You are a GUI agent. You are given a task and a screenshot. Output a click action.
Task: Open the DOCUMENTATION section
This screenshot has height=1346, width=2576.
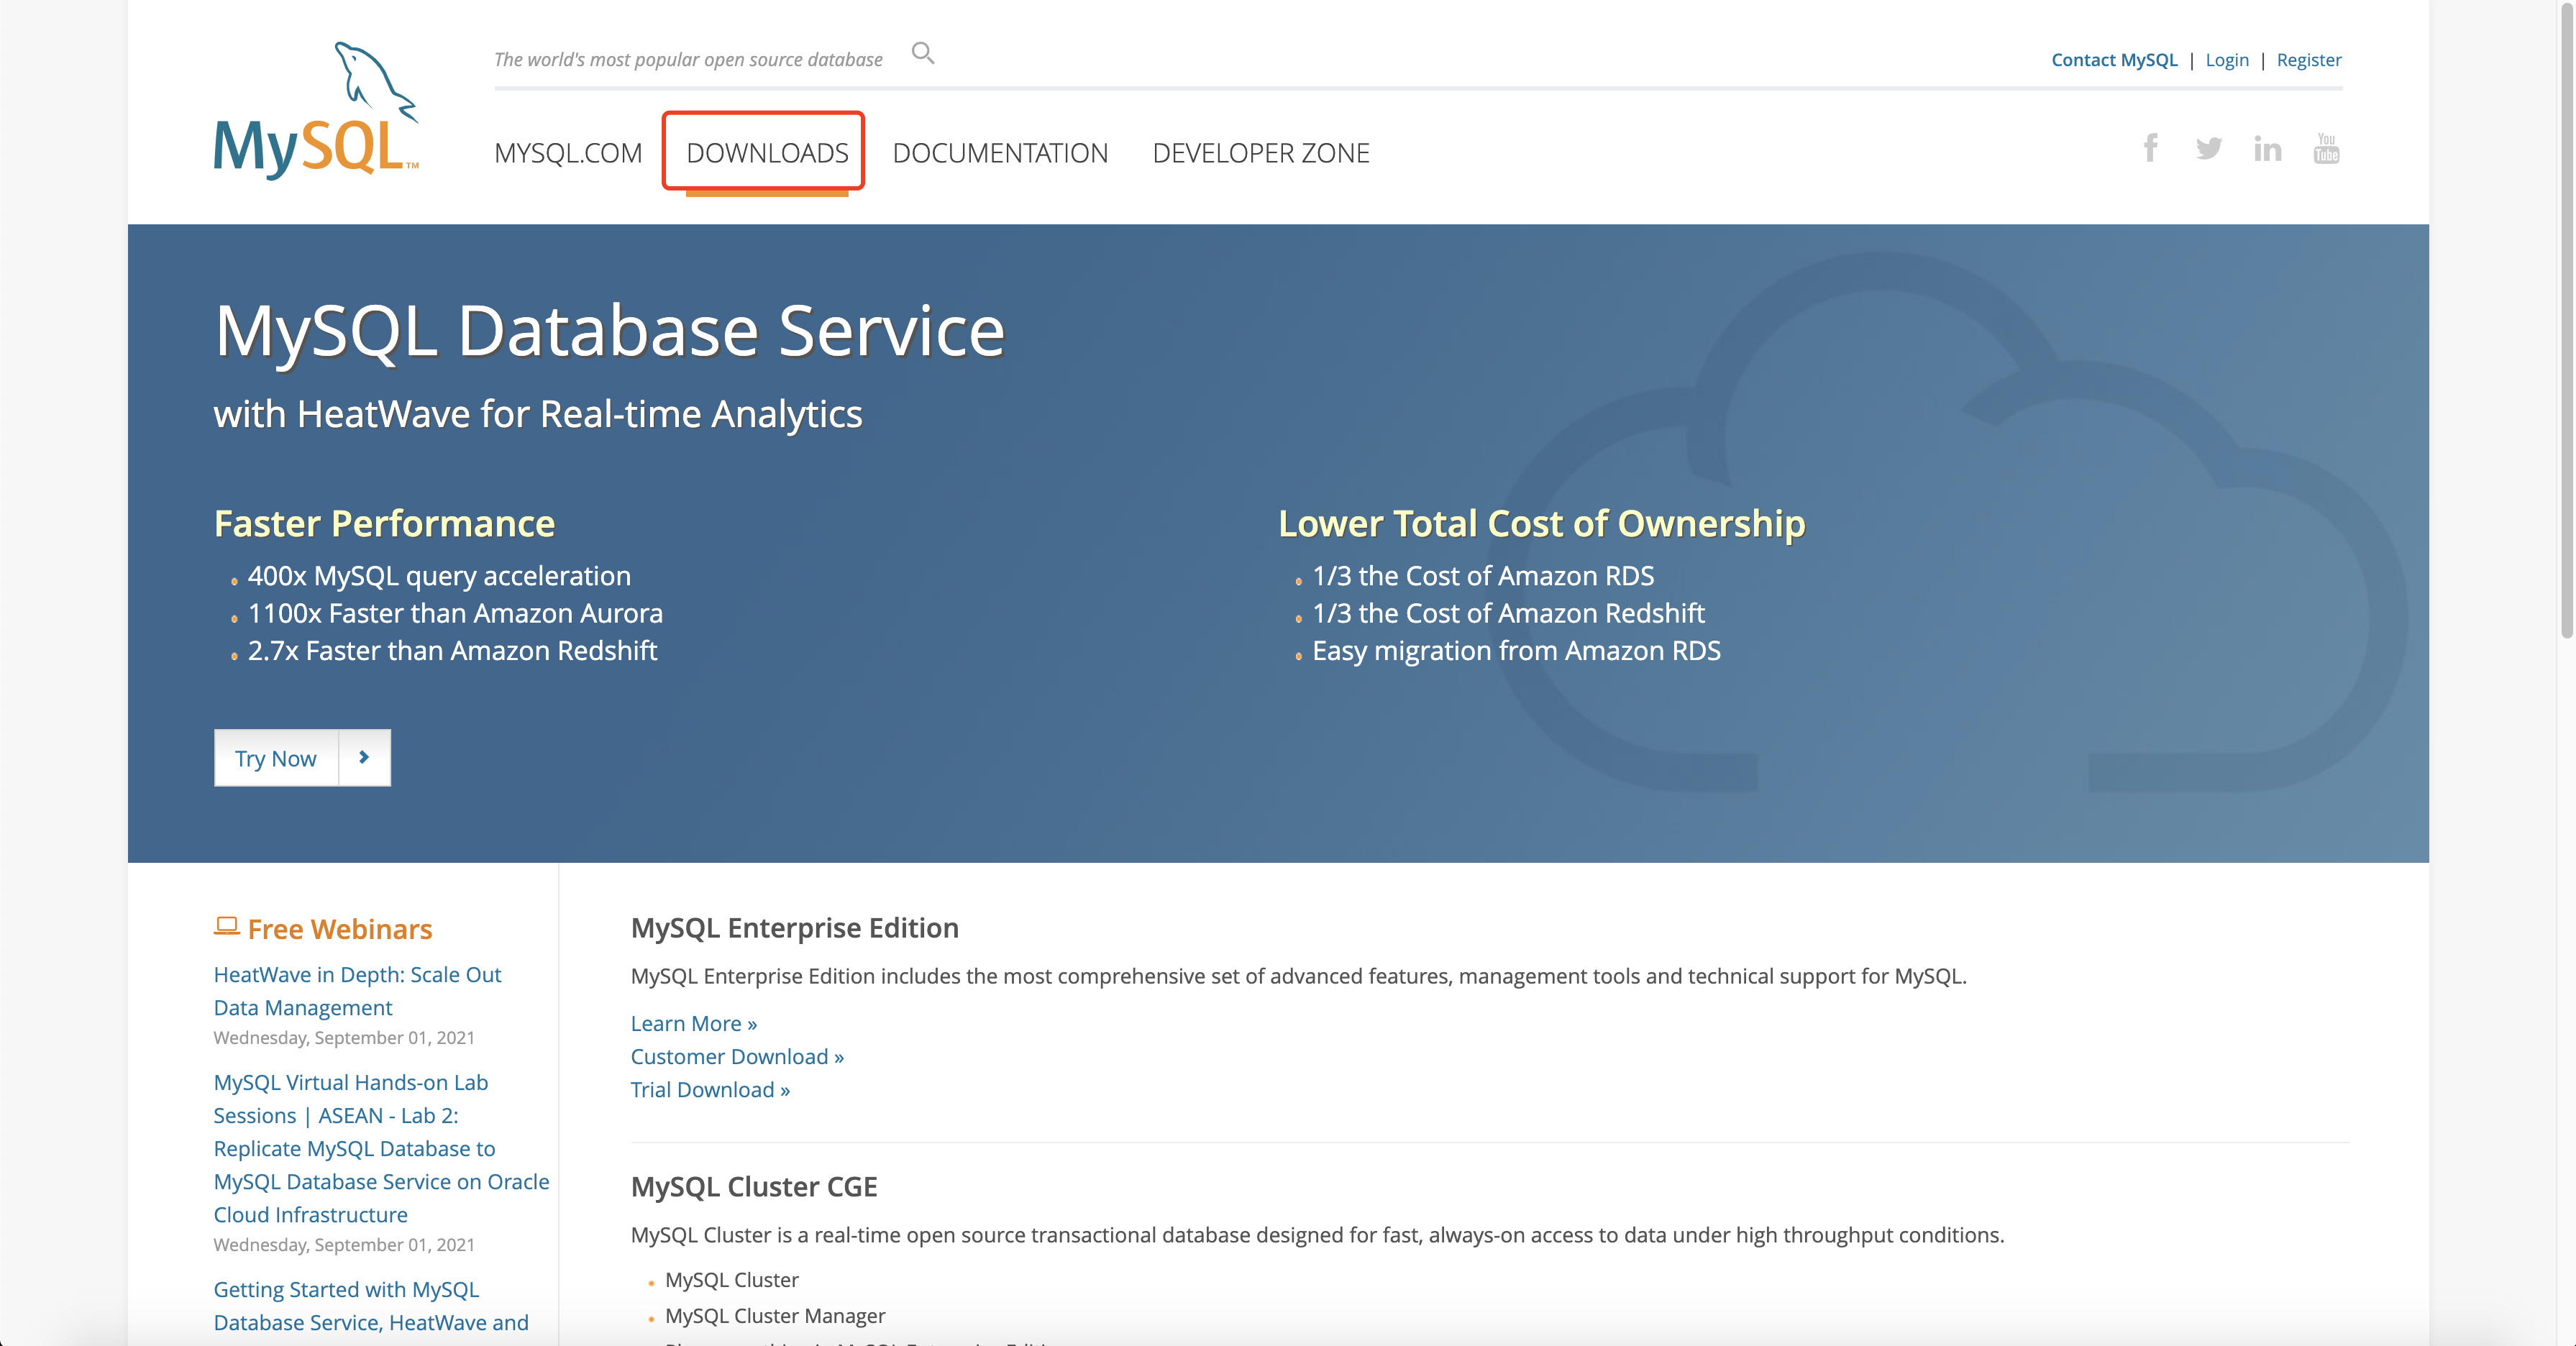pyautogui.click(x=1000, y=152)
